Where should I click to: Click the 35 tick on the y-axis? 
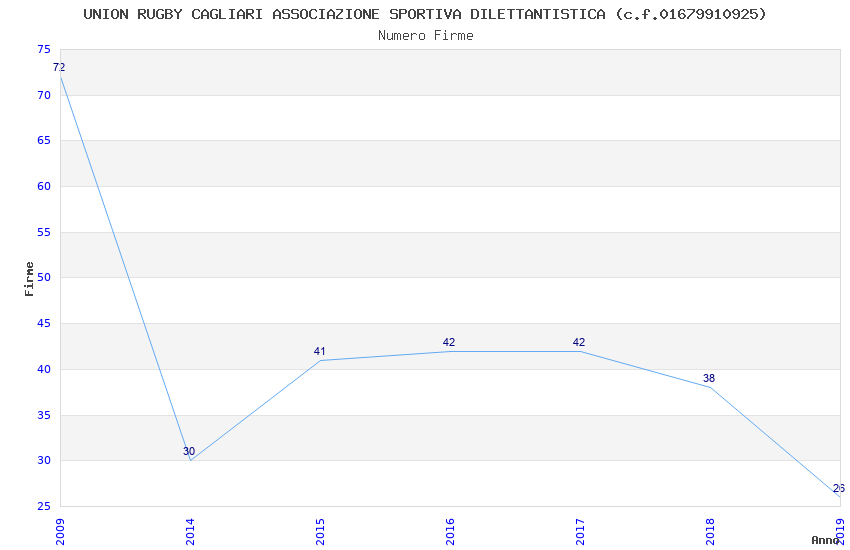(43, 415)
